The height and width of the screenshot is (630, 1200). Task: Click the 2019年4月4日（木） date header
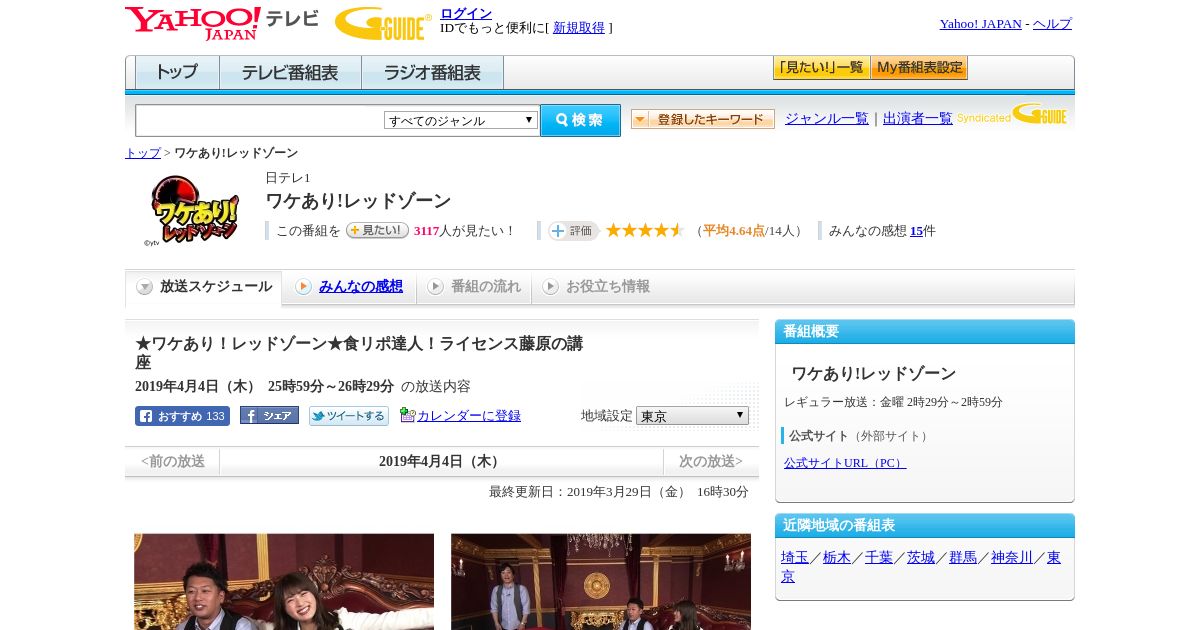[x=441, y=462]
